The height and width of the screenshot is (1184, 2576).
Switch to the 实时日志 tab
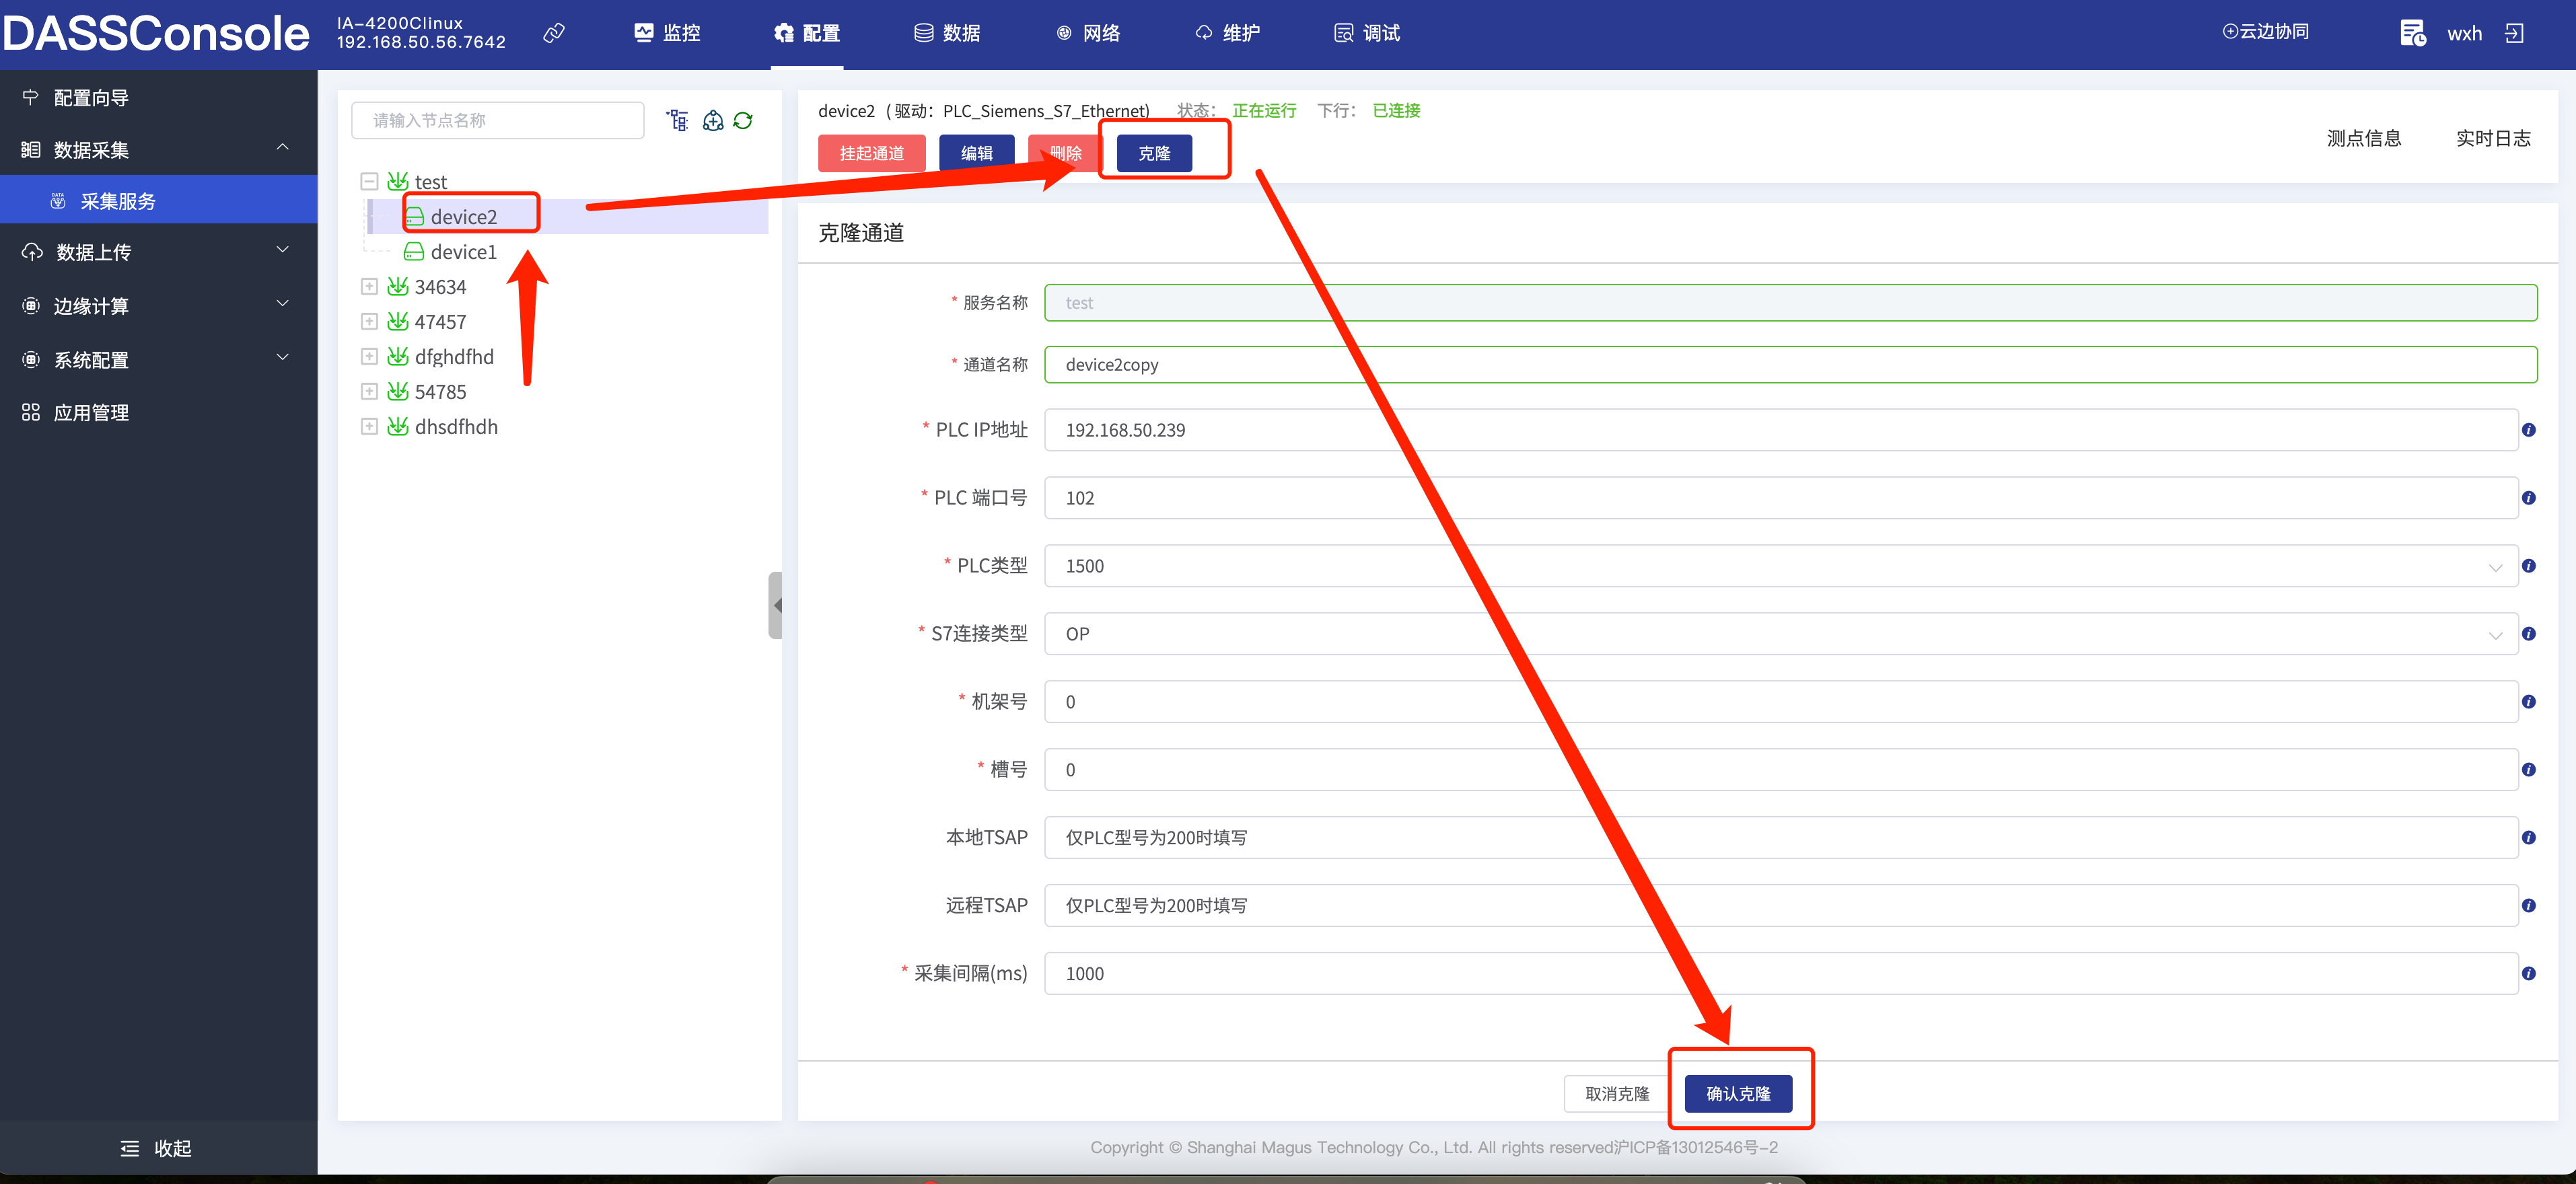2493,138
